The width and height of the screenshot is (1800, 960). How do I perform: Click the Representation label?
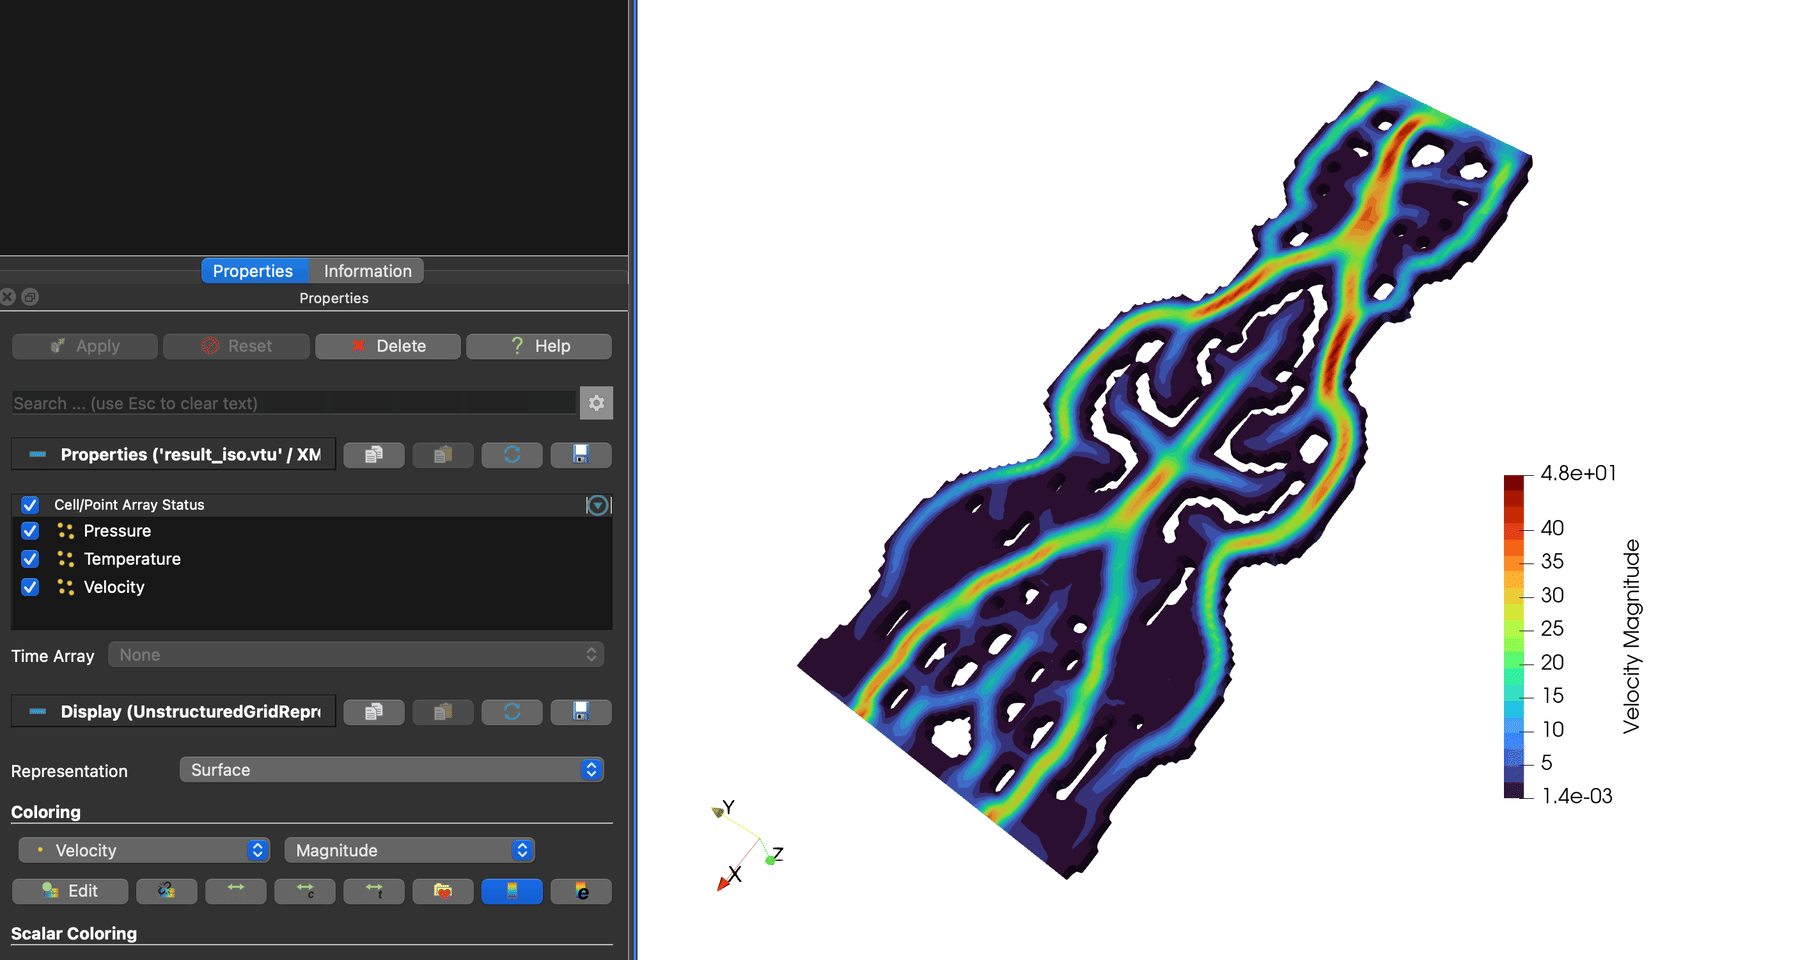pos(69,771)
